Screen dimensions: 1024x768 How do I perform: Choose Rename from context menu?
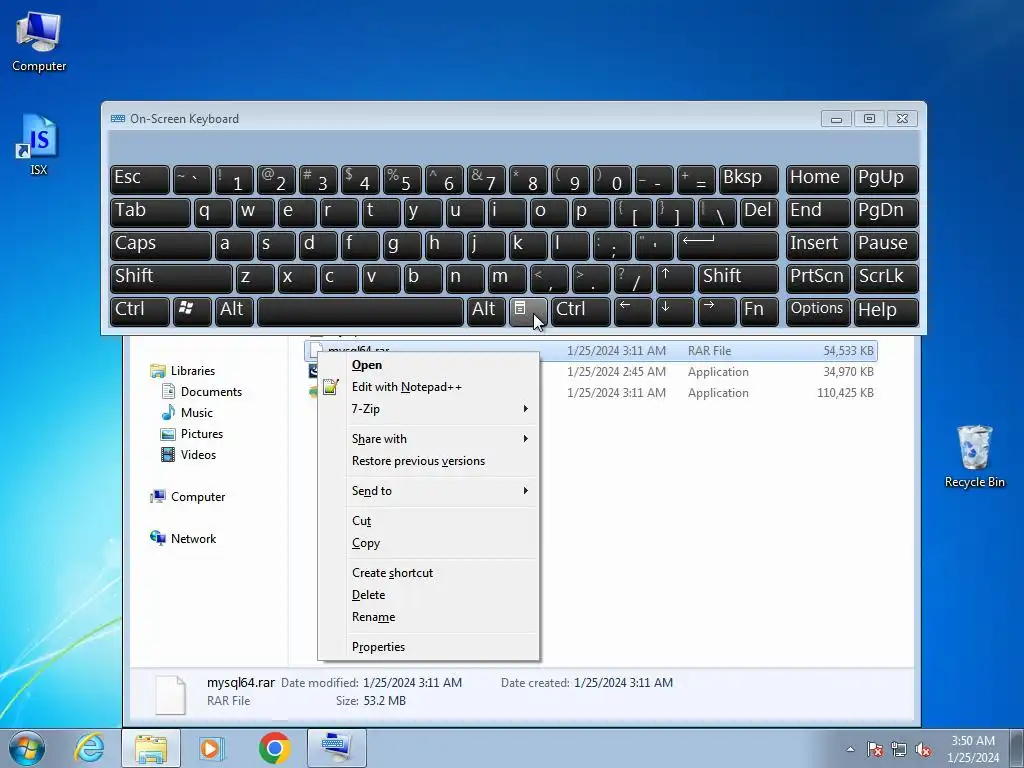pyautogui.click(x=440, y=617)
